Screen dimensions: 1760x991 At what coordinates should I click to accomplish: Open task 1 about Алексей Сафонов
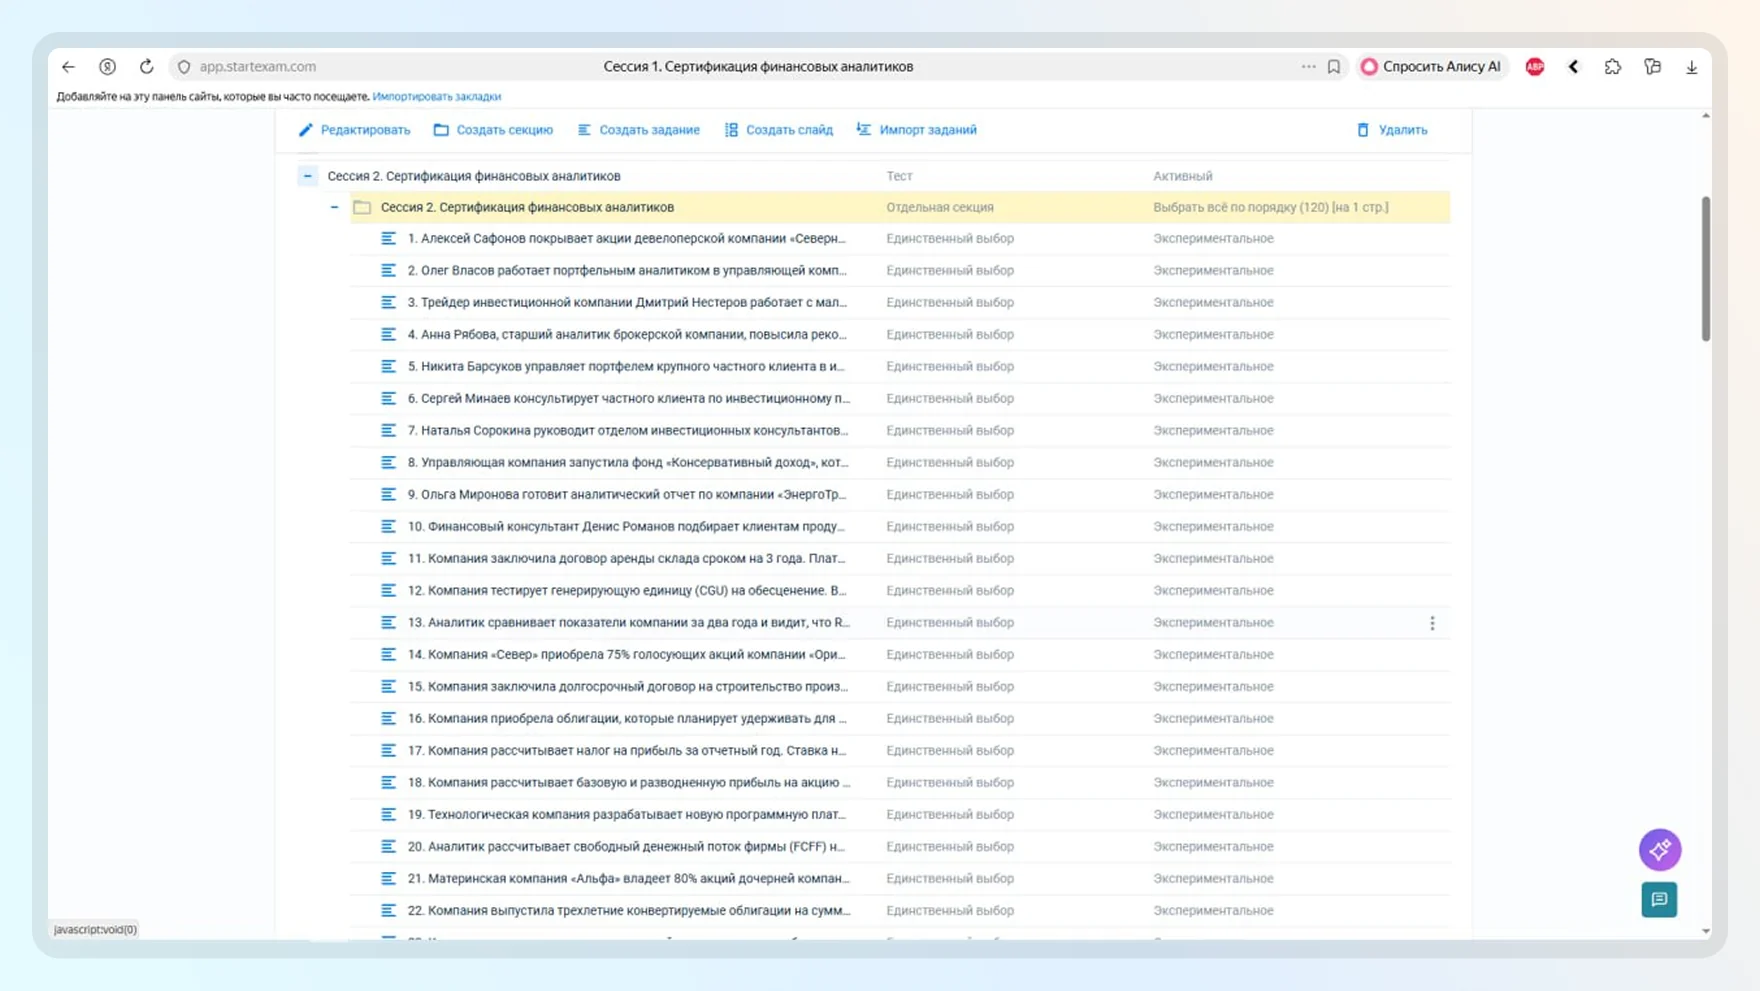pos(626,239)
